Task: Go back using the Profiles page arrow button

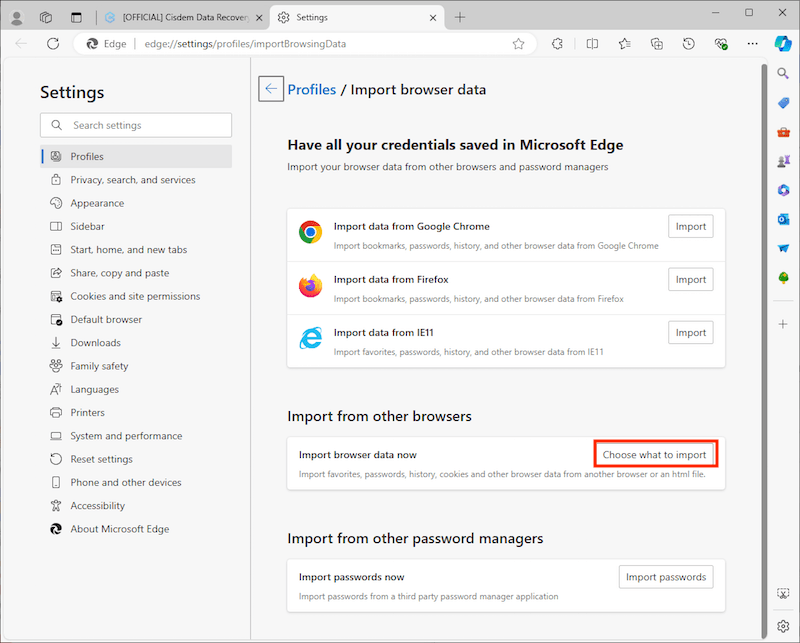Action: pyautogui.click(x=271, y=89)
